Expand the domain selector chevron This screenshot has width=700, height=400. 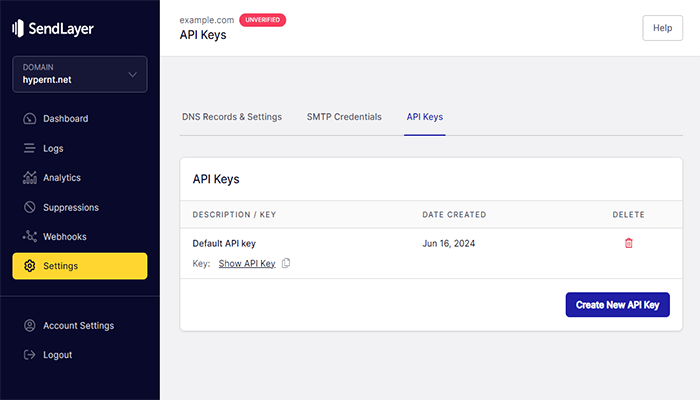pos(133,75)
